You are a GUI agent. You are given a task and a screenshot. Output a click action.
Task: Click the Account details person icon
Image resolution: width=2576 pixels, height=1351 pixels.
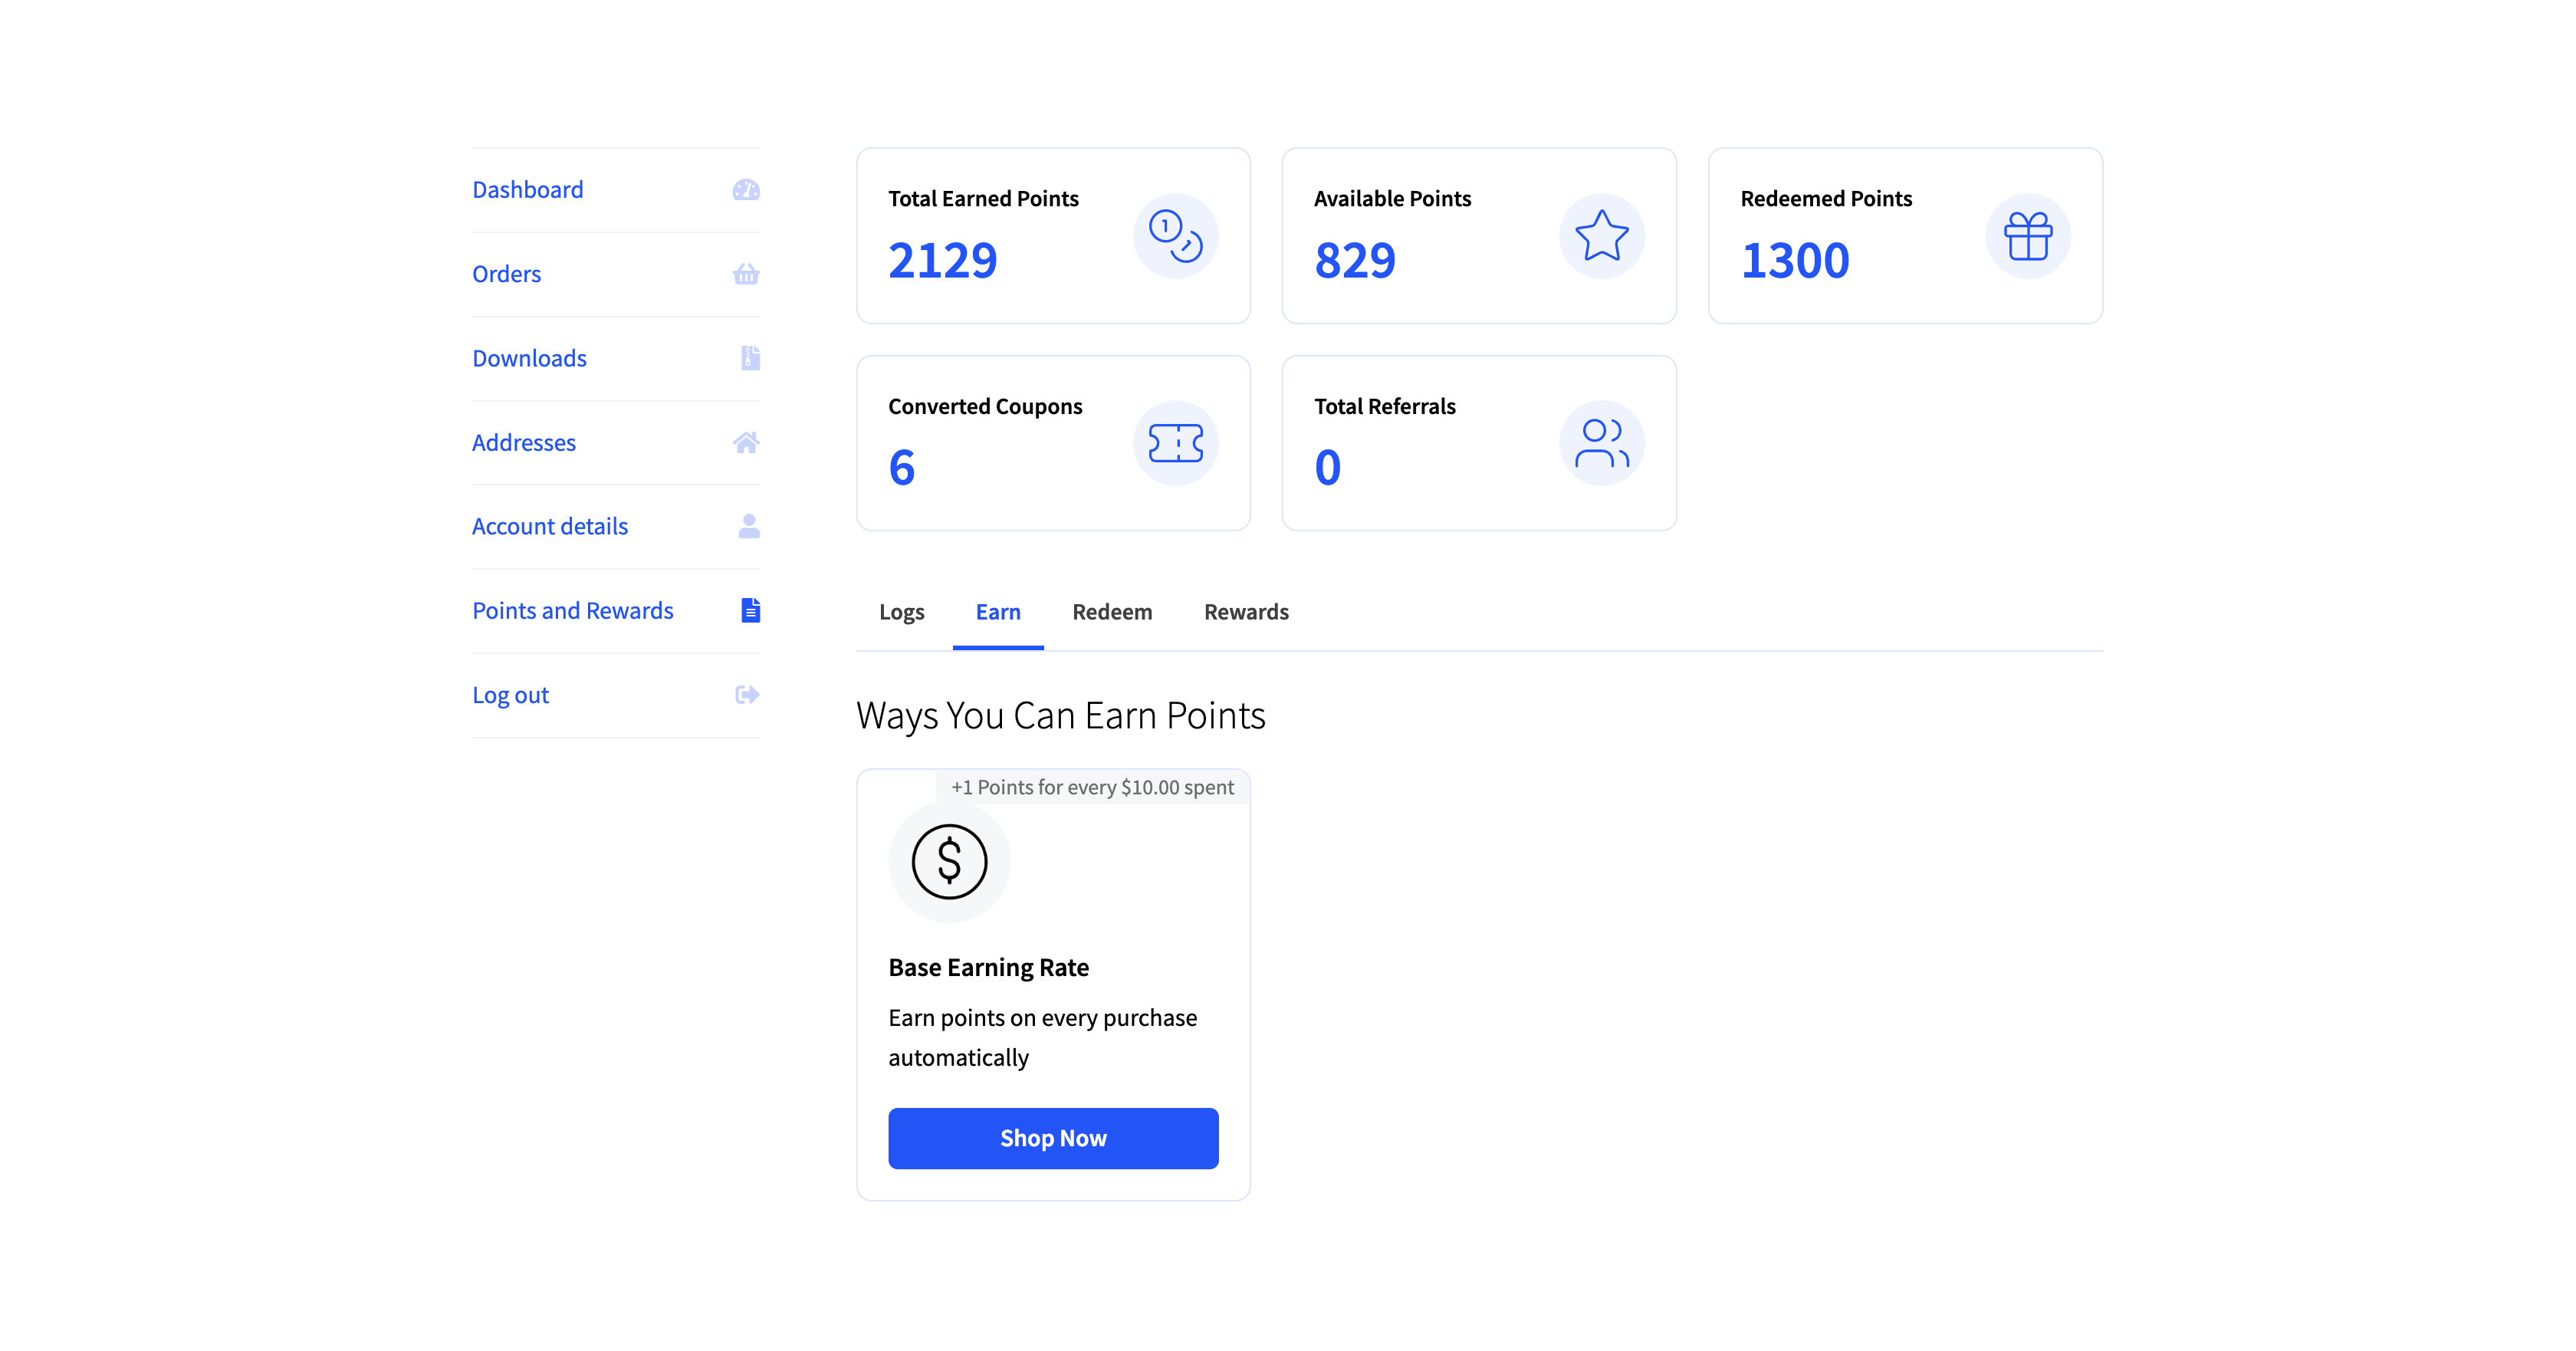pos(748,526)
